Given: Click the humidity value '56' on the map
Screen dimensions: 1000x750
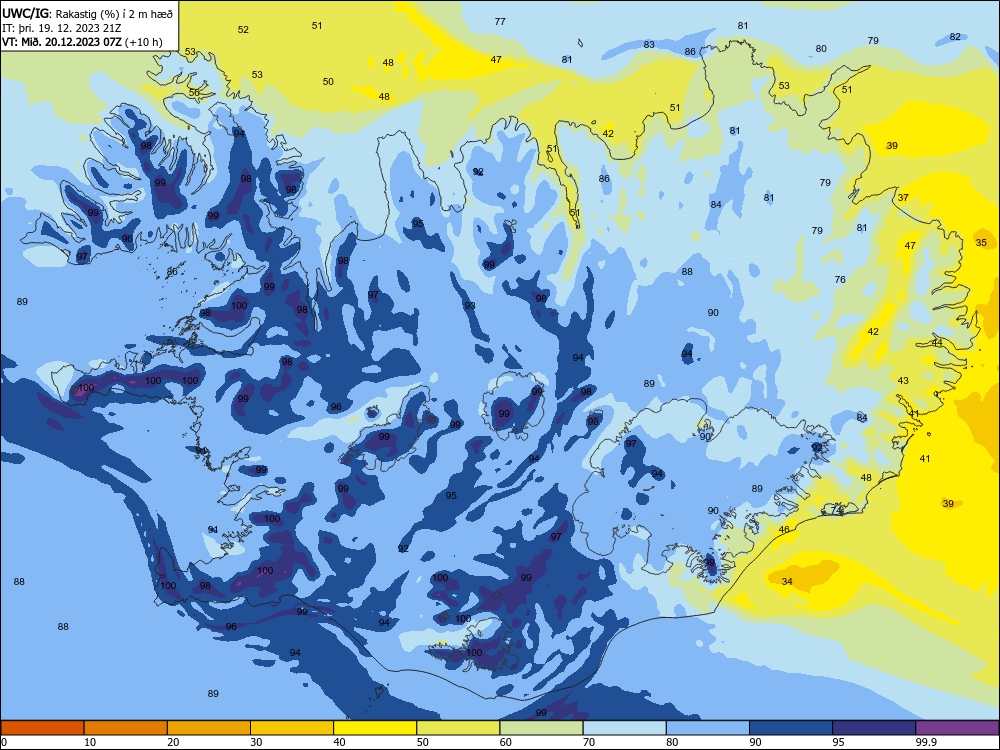Looking at the screenshot, I should (194, 92).
